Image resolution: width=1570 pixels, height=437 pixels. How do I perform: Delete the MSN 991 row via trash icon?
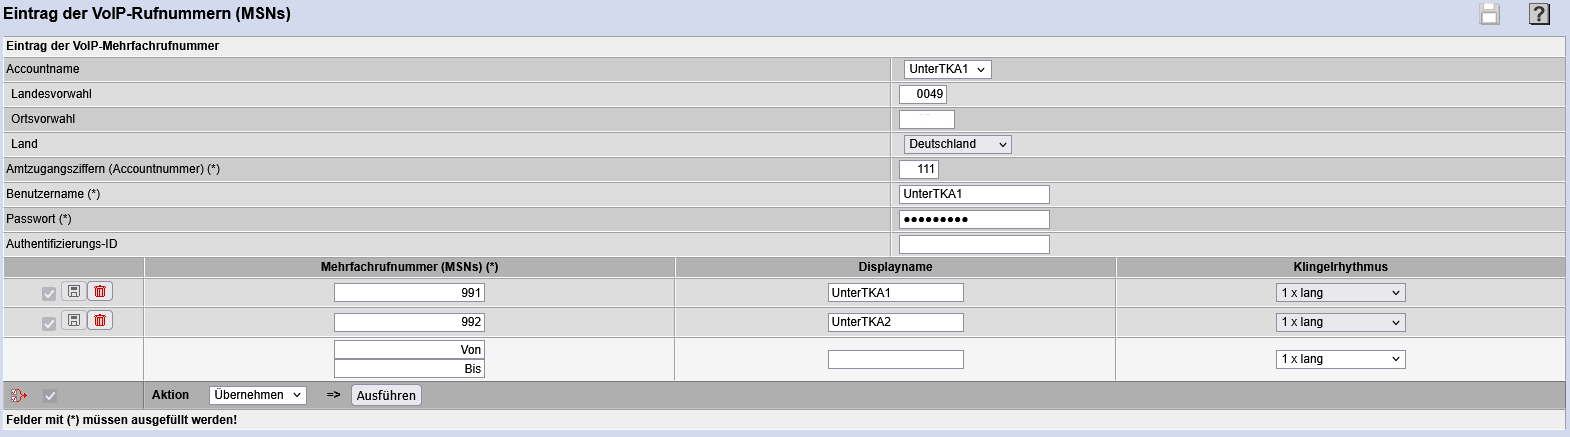point(100,291)
